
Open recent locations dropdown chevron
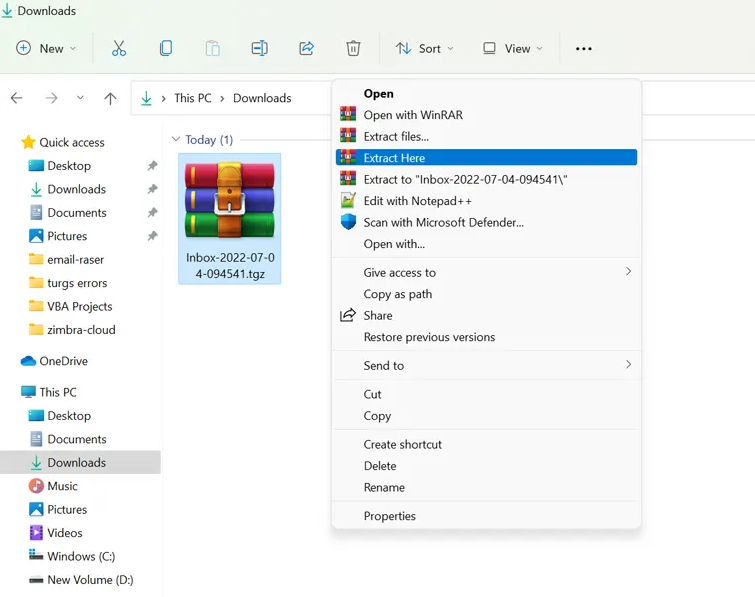click(80, 98)
